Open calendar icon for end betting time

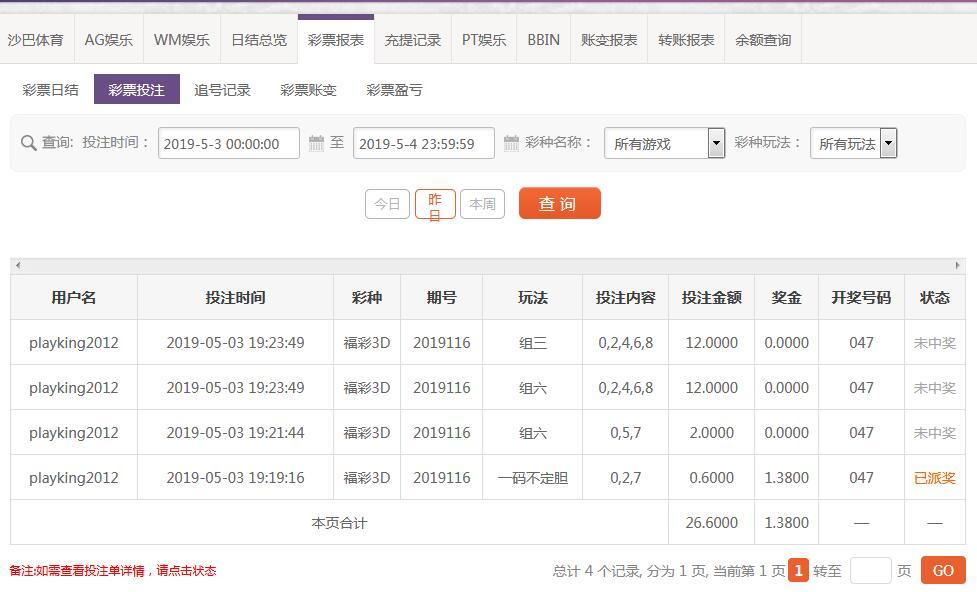(512, 143)
